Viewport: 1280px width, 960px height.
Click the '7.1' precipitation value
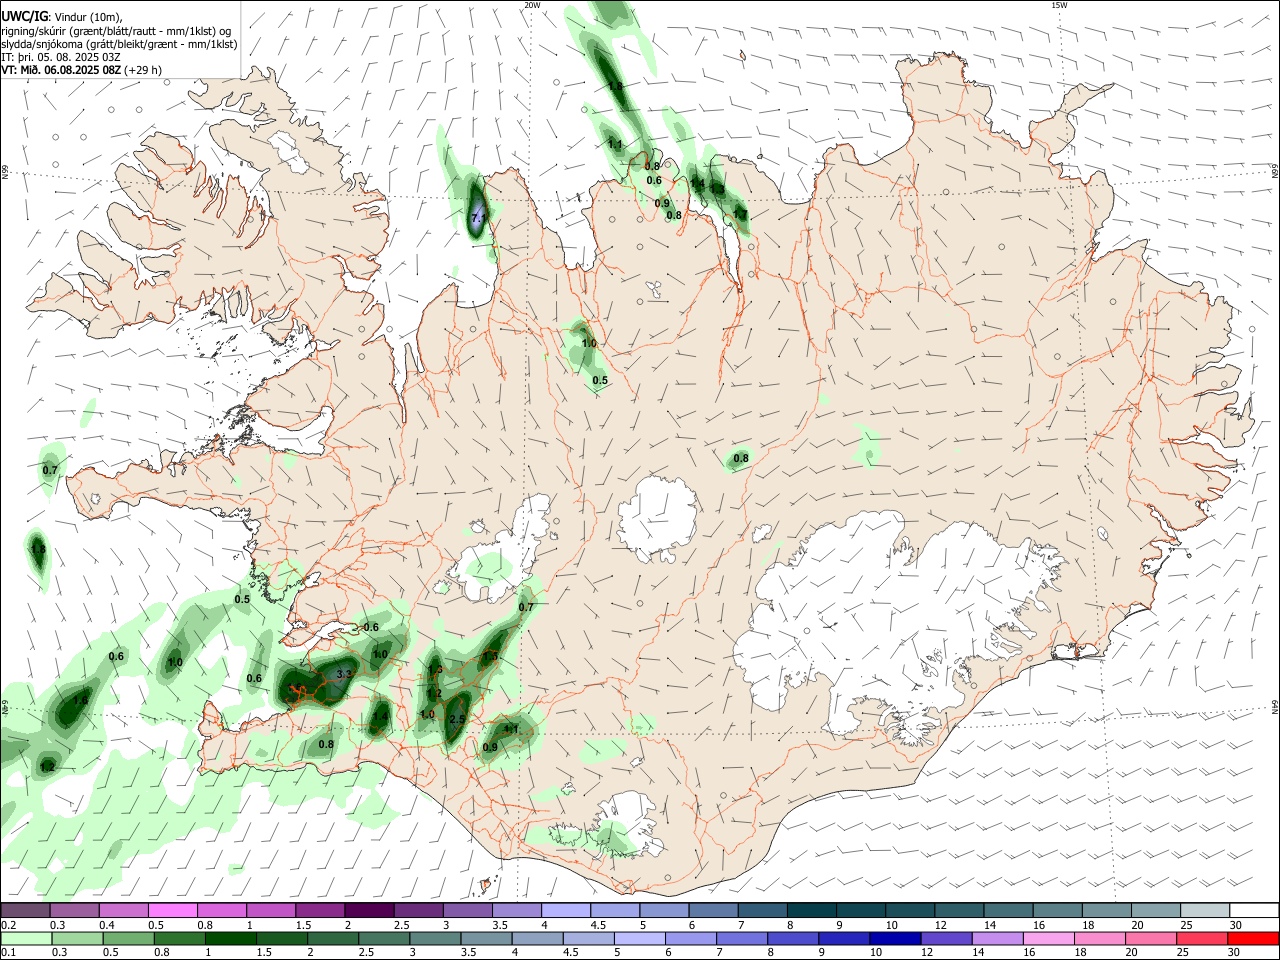pyautogui.click(x=478, y=216)
